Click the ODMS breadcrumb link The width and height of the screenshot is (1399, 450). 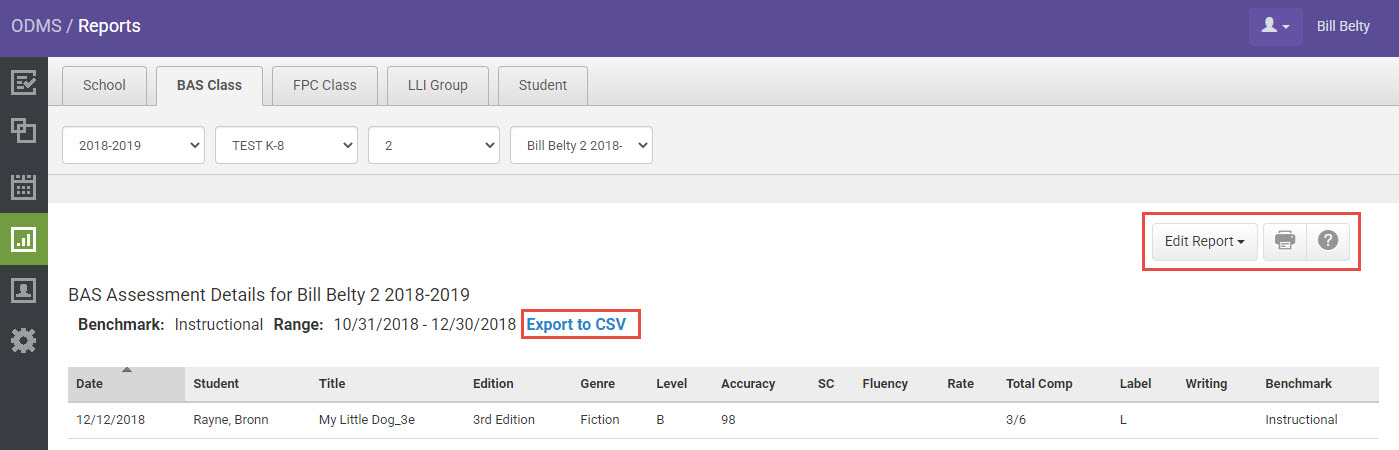click(x=36, y=26)
